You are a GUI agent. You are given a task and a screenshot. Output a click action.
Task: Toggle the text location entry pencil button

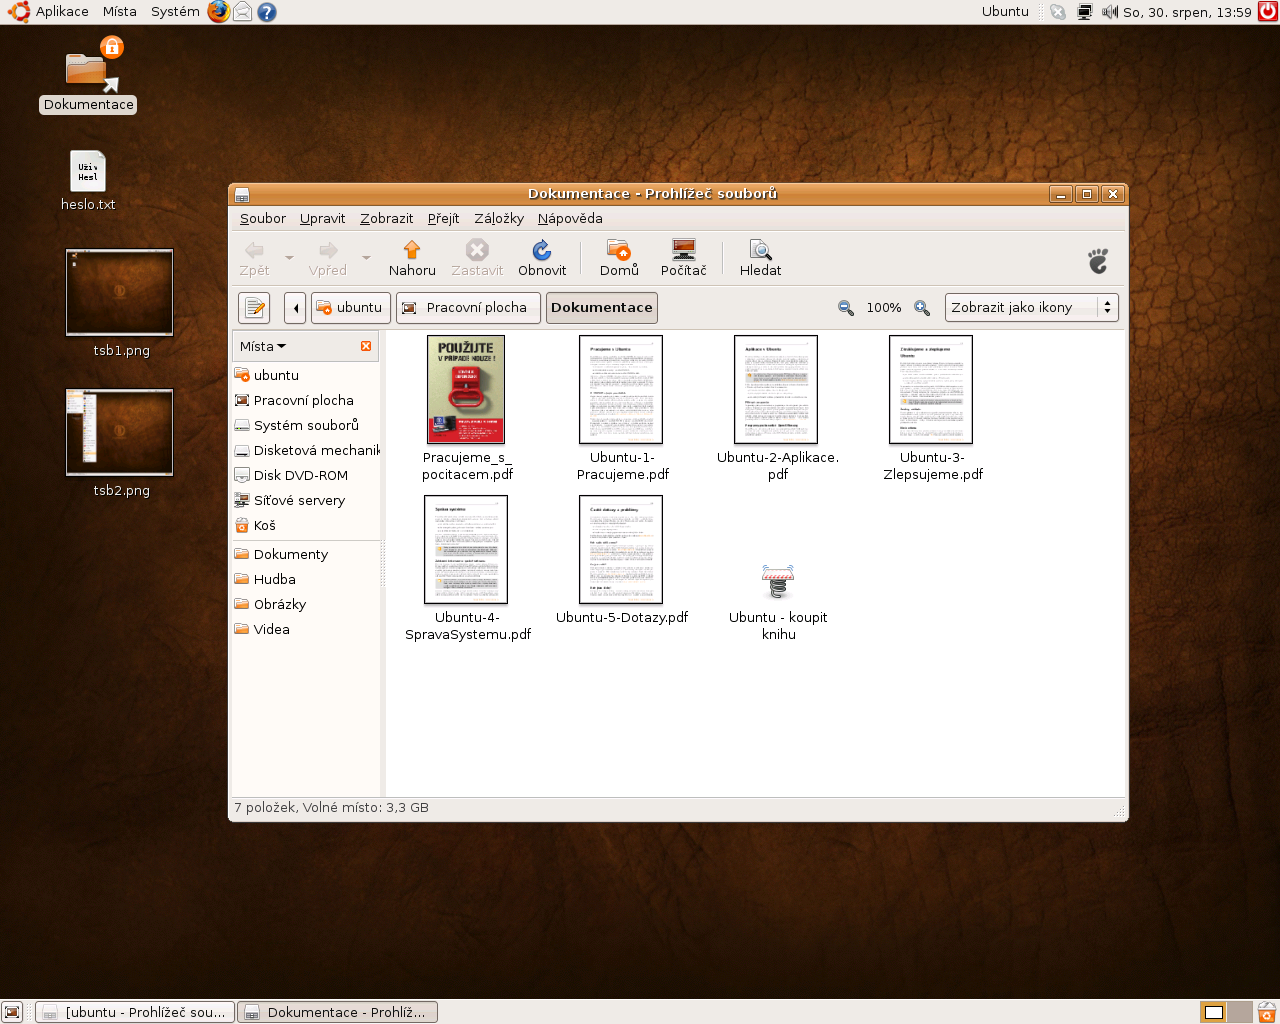pyautogui.click(x=255, y=308)
